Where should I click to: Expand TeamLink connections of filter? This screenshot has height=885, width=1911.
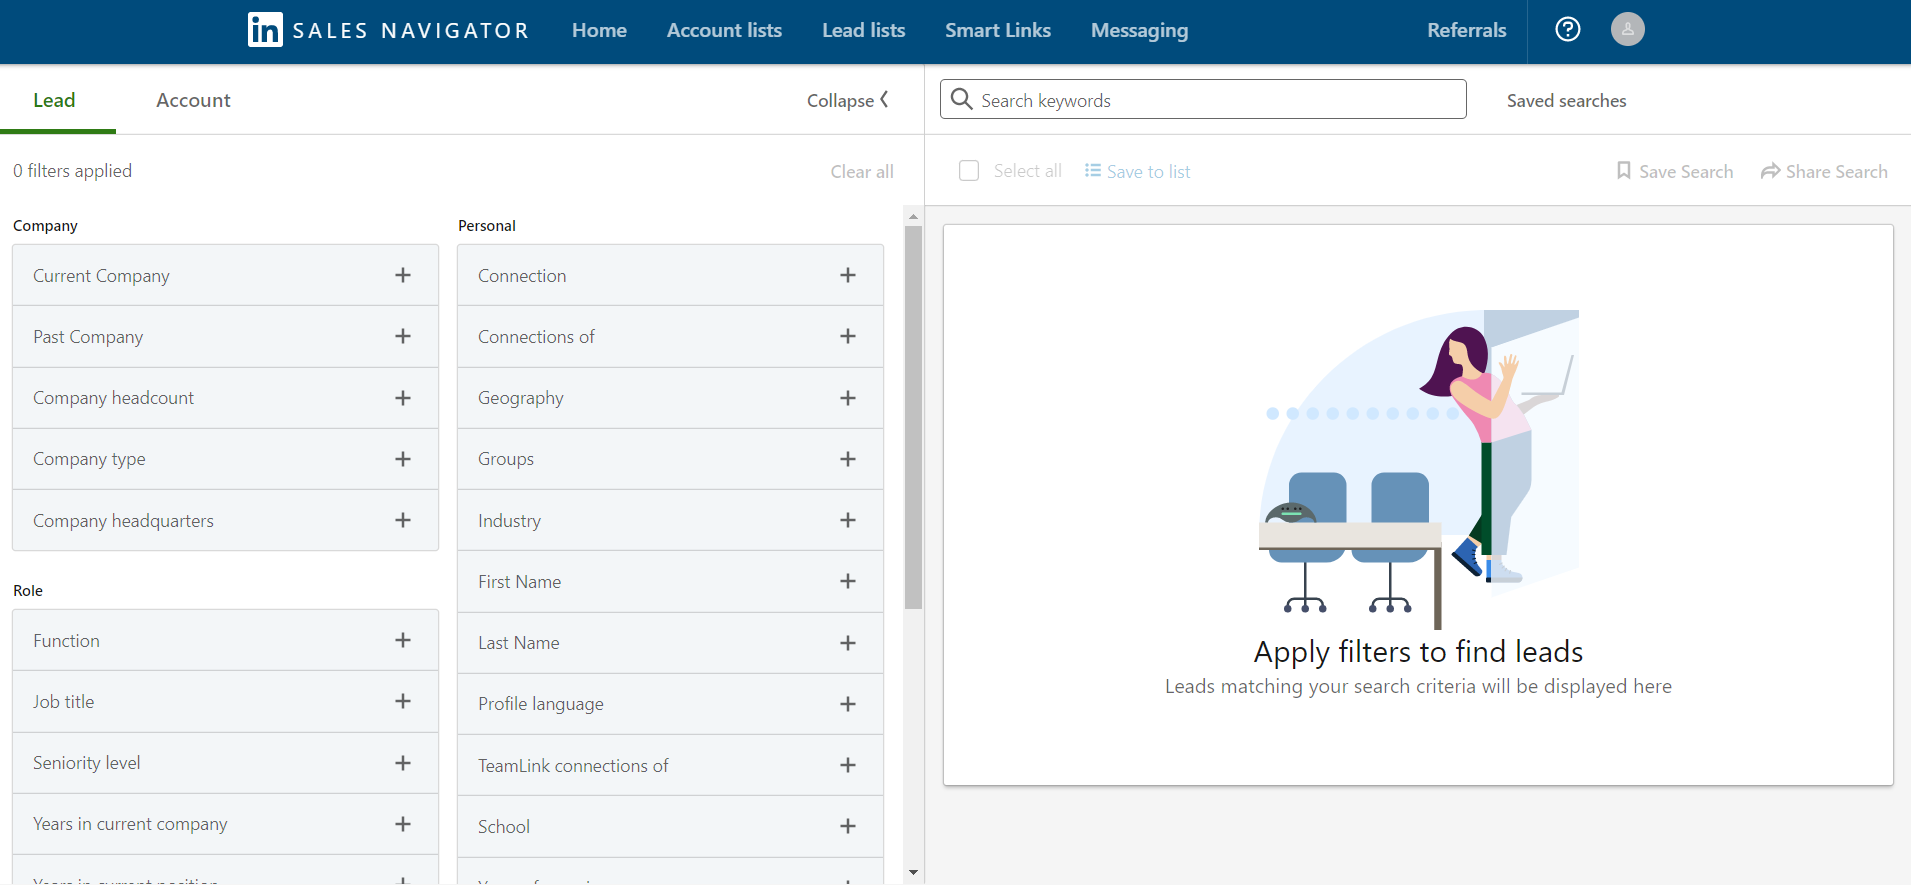coord(670,765)
